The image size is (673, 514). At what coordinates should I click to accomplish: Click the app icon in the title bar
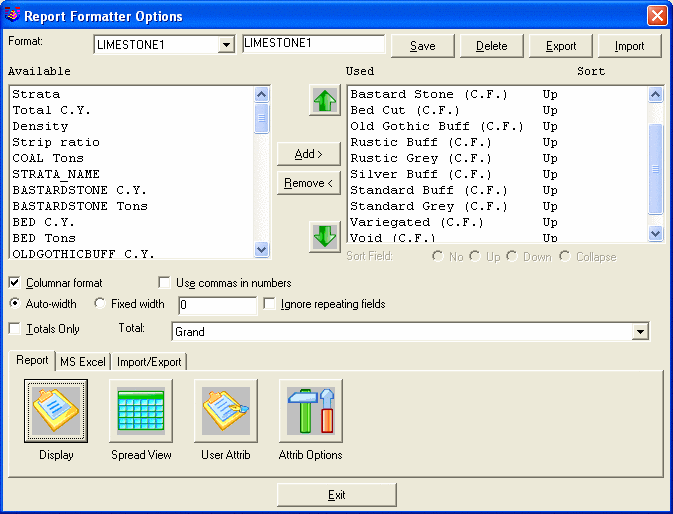(13, 15)
